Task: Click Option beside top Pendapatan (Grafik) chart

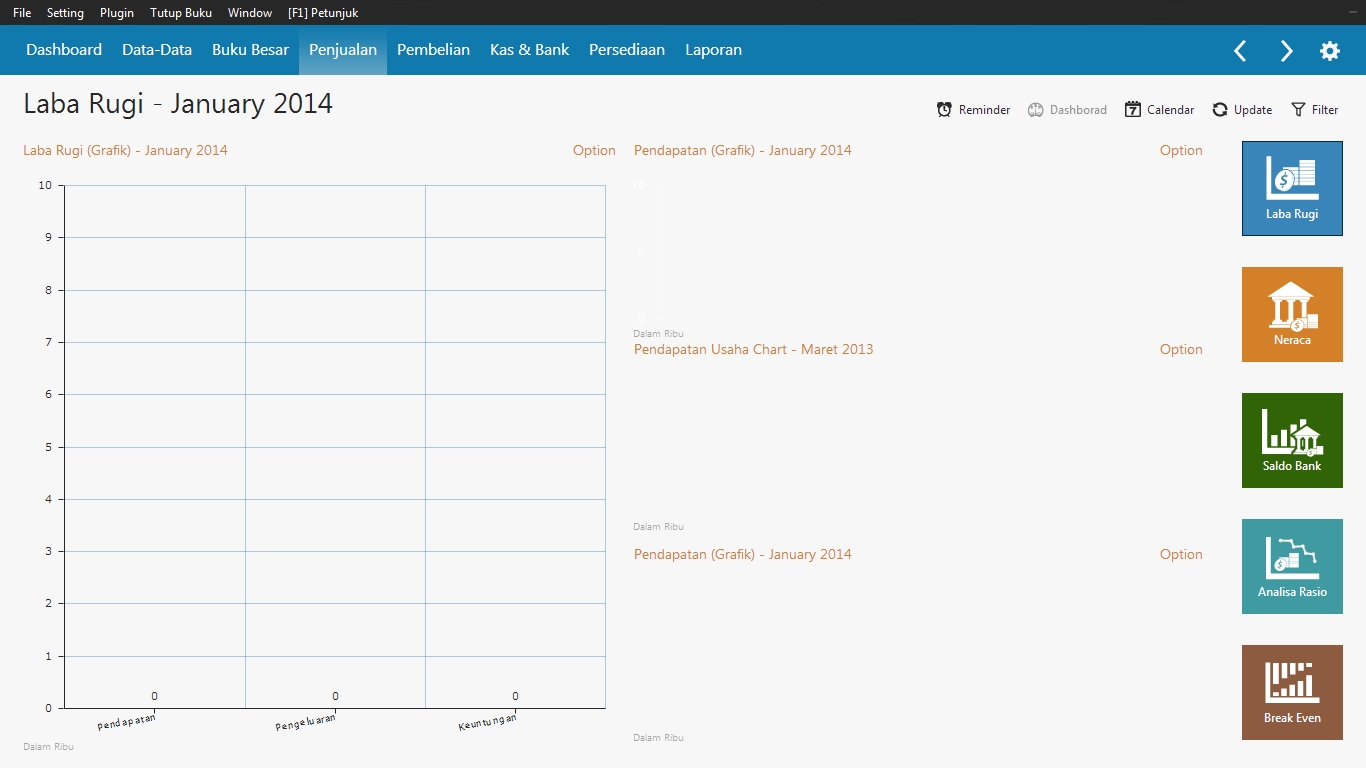Action: coord(1181,151)
